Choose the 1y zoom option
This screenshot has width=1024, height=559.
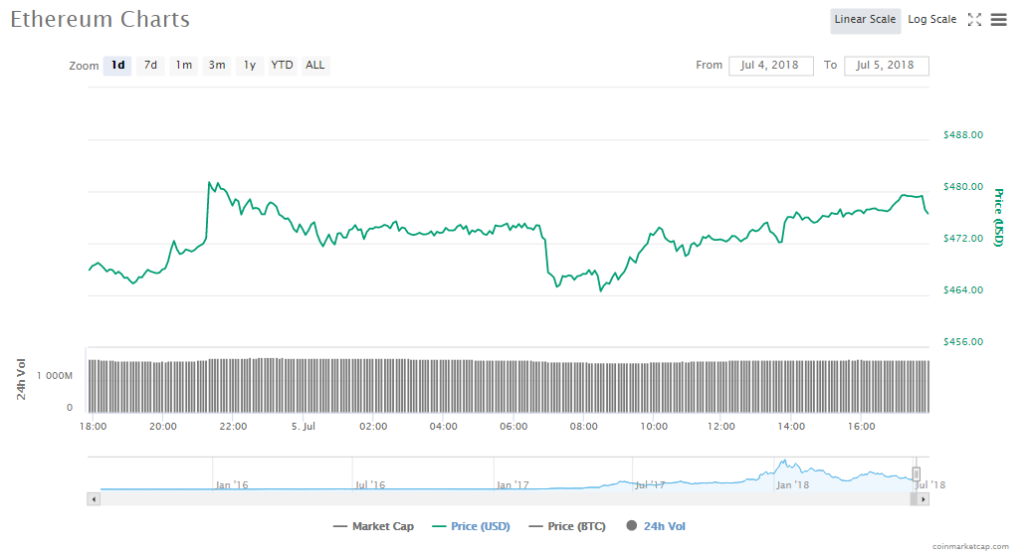coord(249,66)
